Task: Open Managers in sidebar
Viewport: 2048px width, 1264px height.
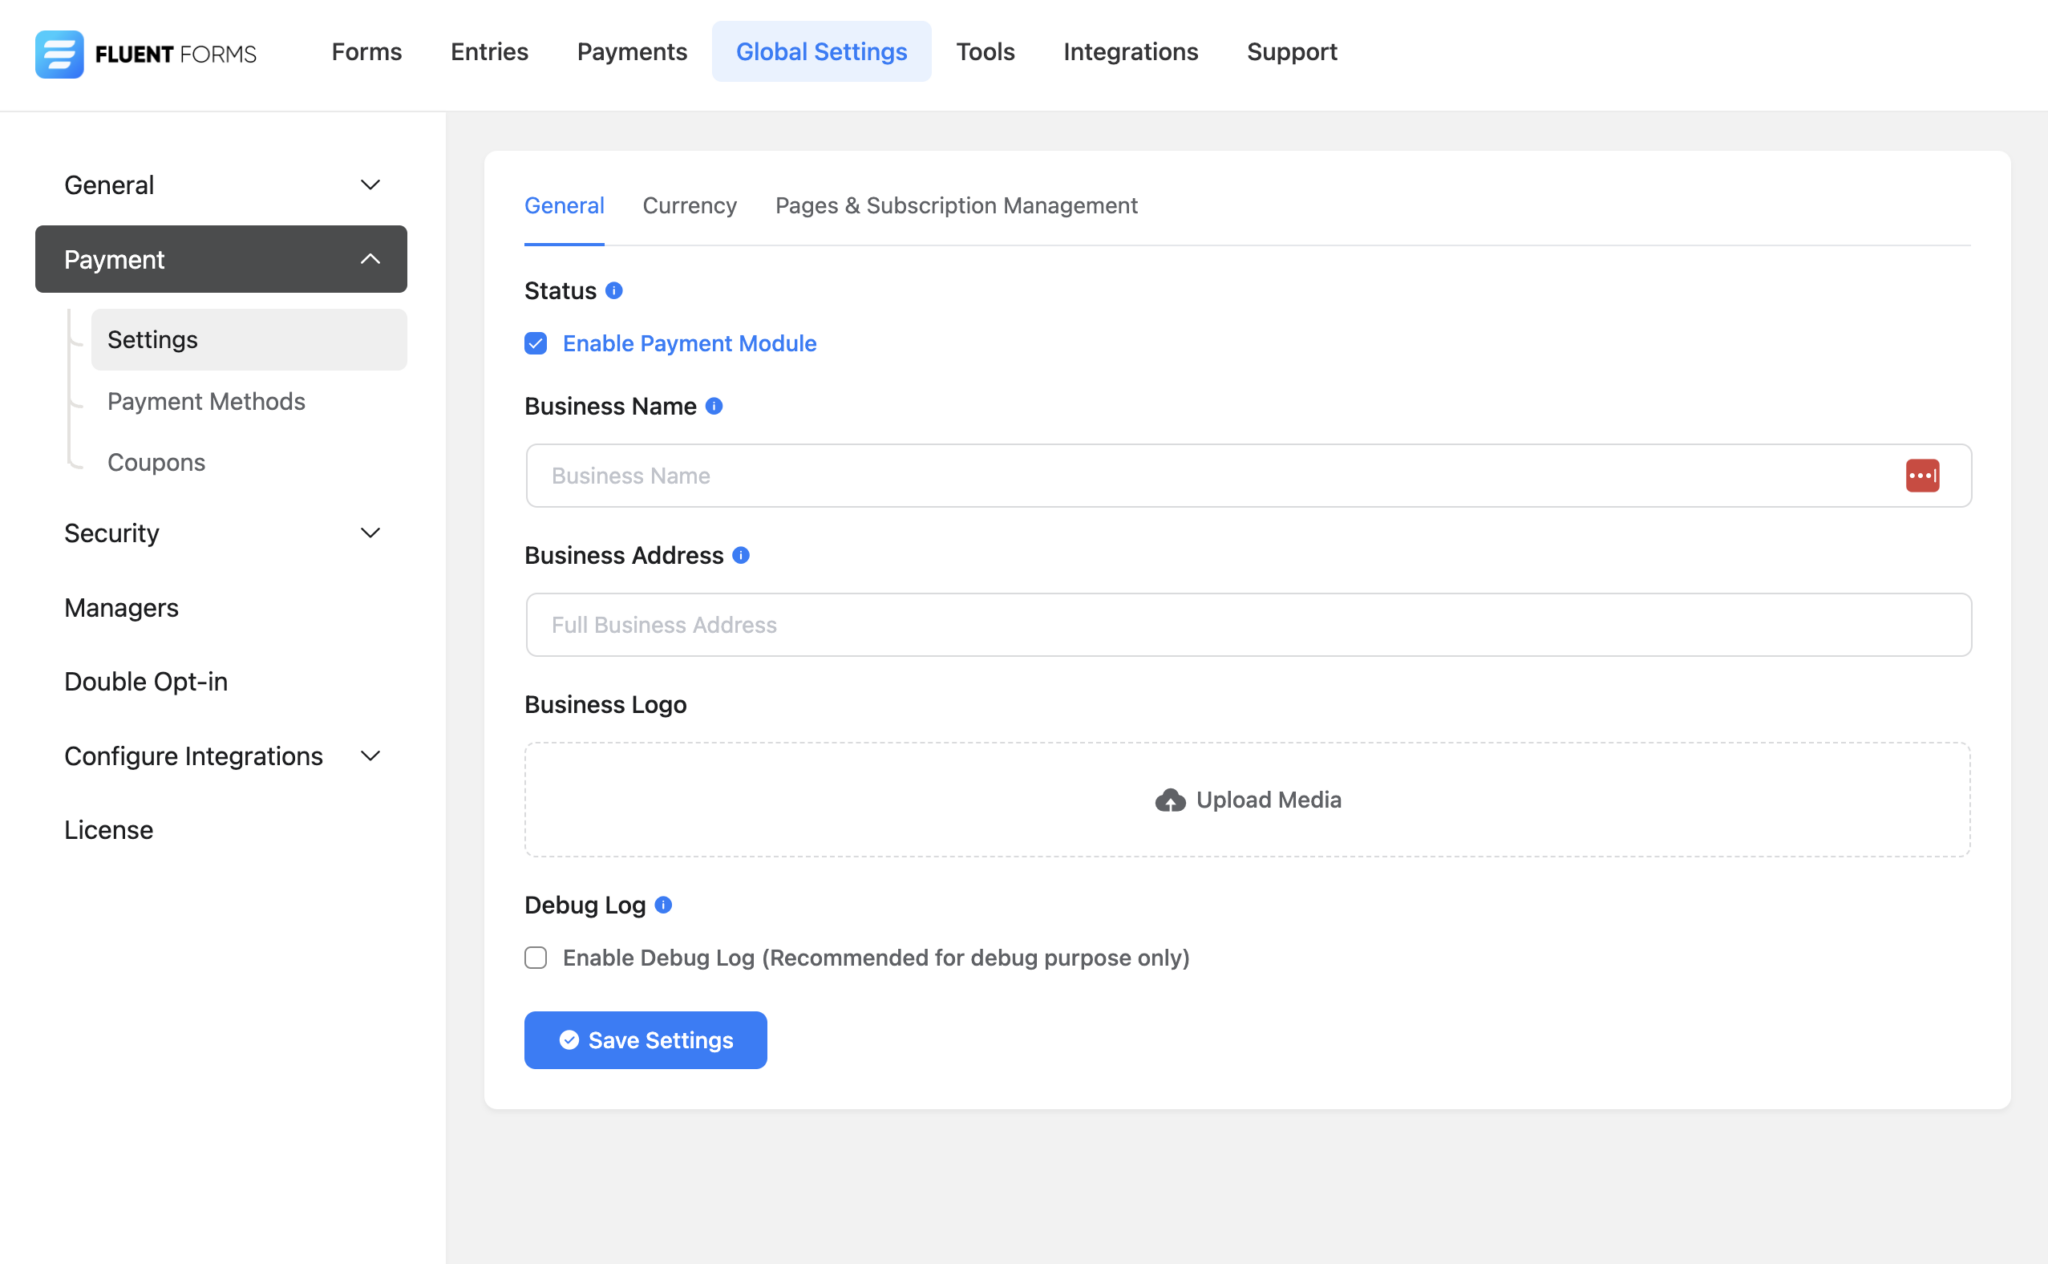Action: pyautogui.click(x=121, y=608)
